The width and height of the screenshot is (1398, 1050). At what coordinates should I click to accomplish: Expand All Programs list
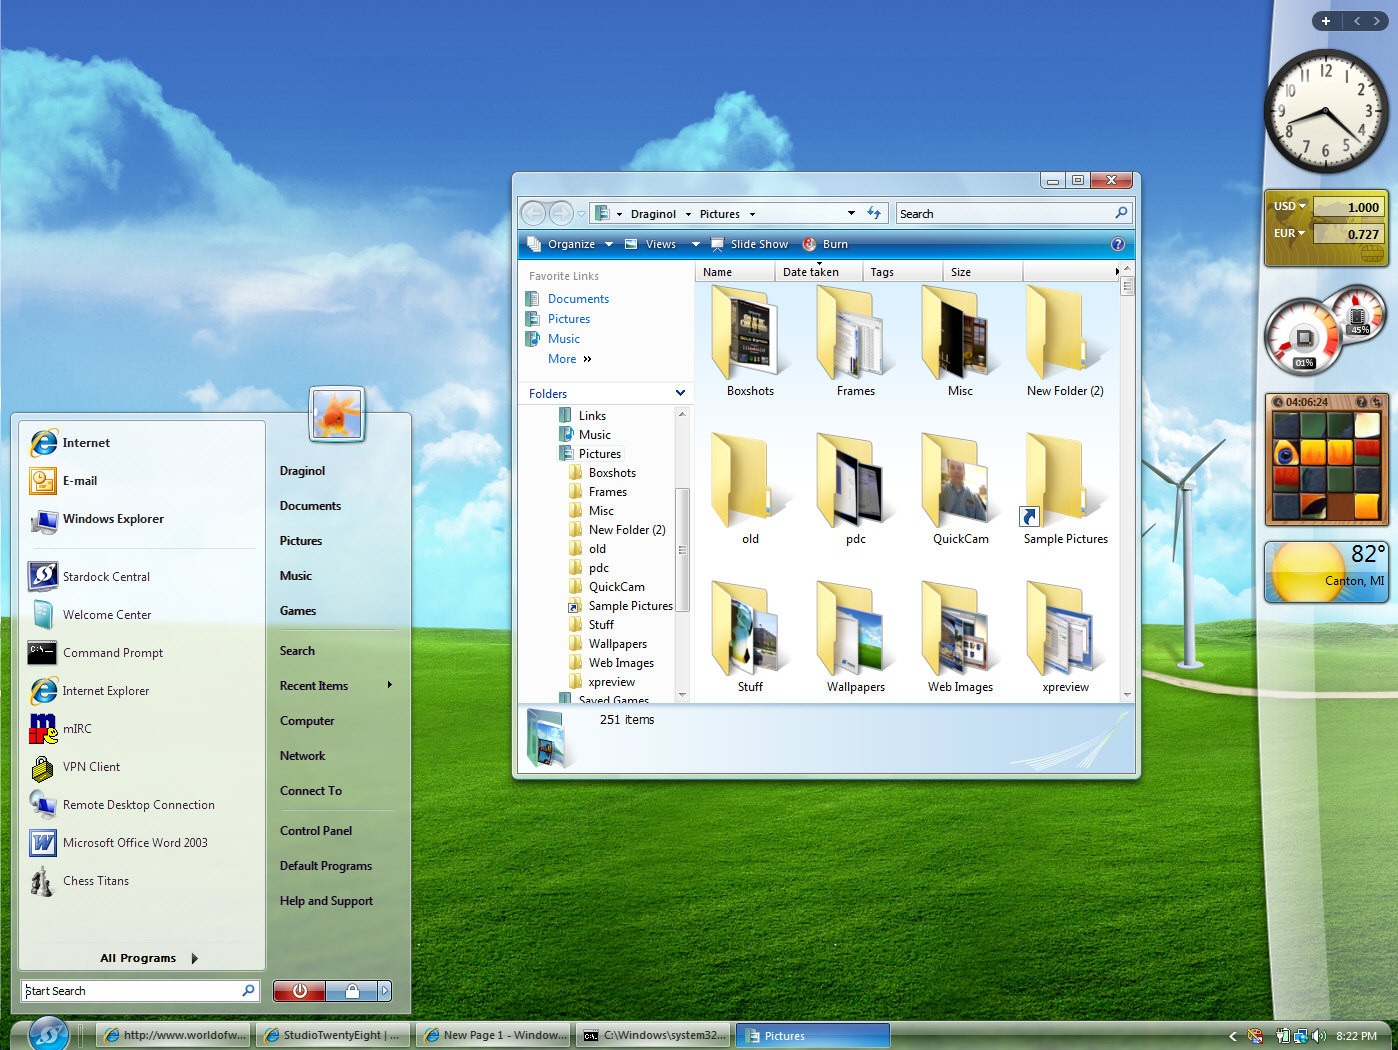tap(148, 958)
